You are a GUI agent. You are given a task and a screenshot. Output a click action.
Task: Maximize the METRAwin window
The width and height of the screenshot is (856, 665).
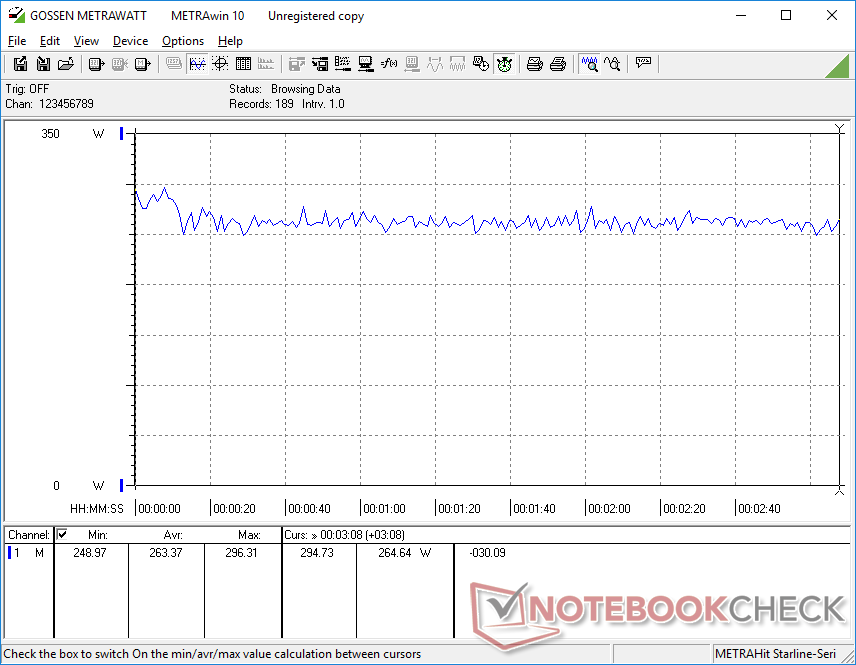click(x=786, y=15)
